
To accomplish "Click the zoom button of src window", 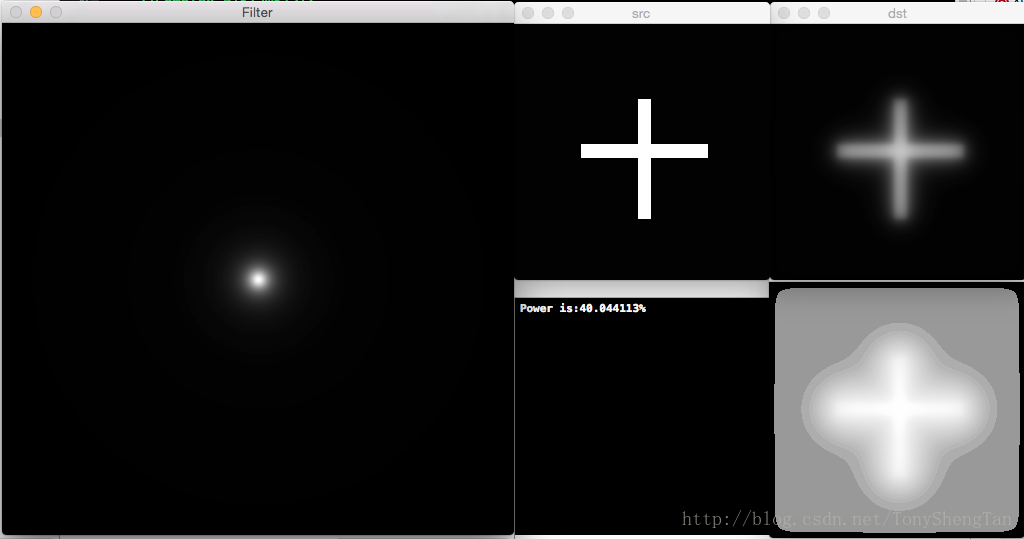I will [568, 13].
